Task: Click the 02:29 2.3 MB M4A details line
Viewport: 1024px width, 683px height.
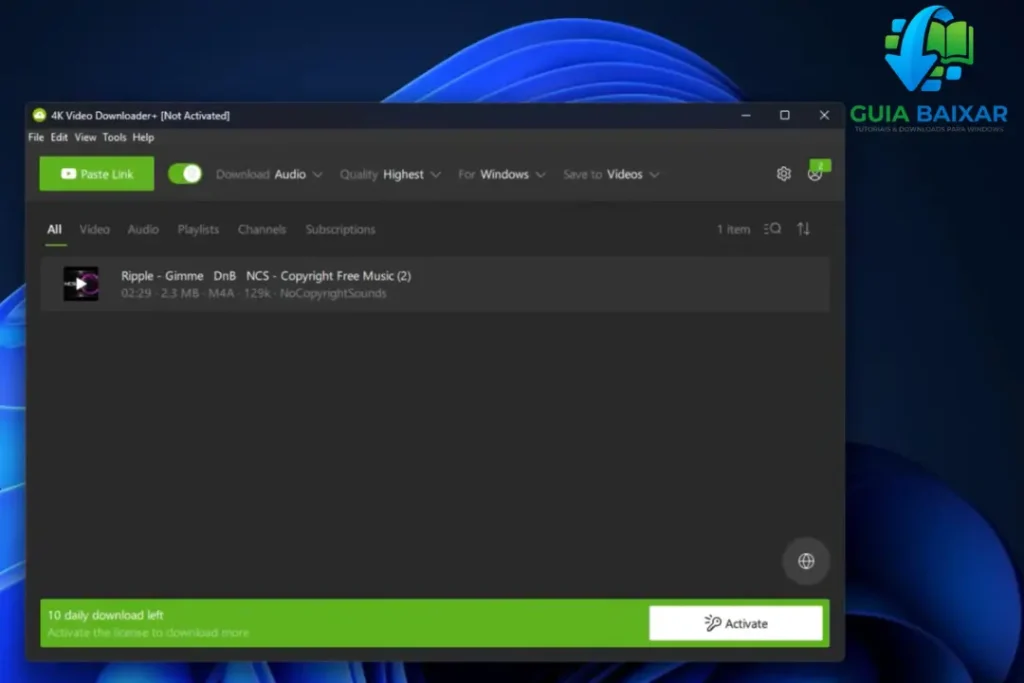Action: [253, 293]
